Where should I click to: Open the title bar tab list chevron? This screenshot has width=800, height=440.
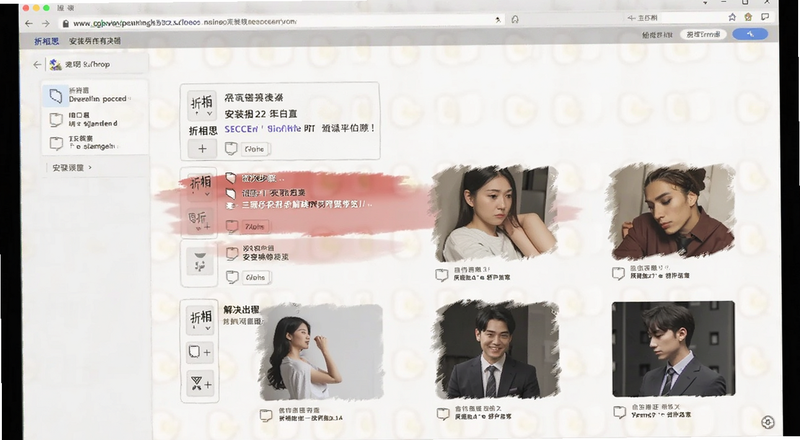[705, 3]
